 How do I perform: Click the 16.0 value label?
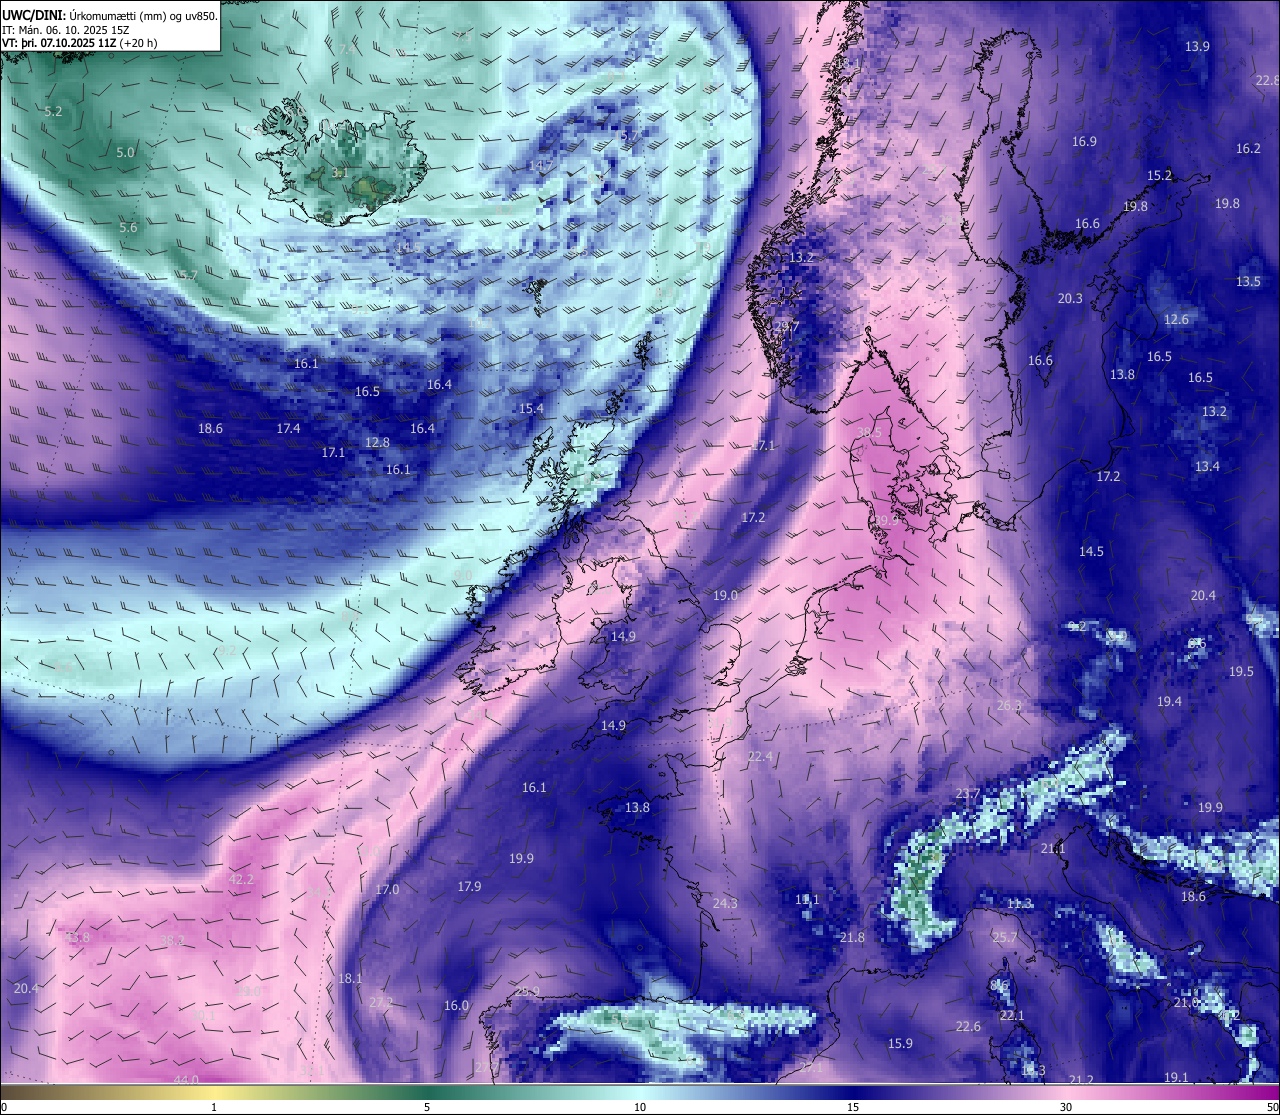pyautogui.click(x=456, y=1005)
